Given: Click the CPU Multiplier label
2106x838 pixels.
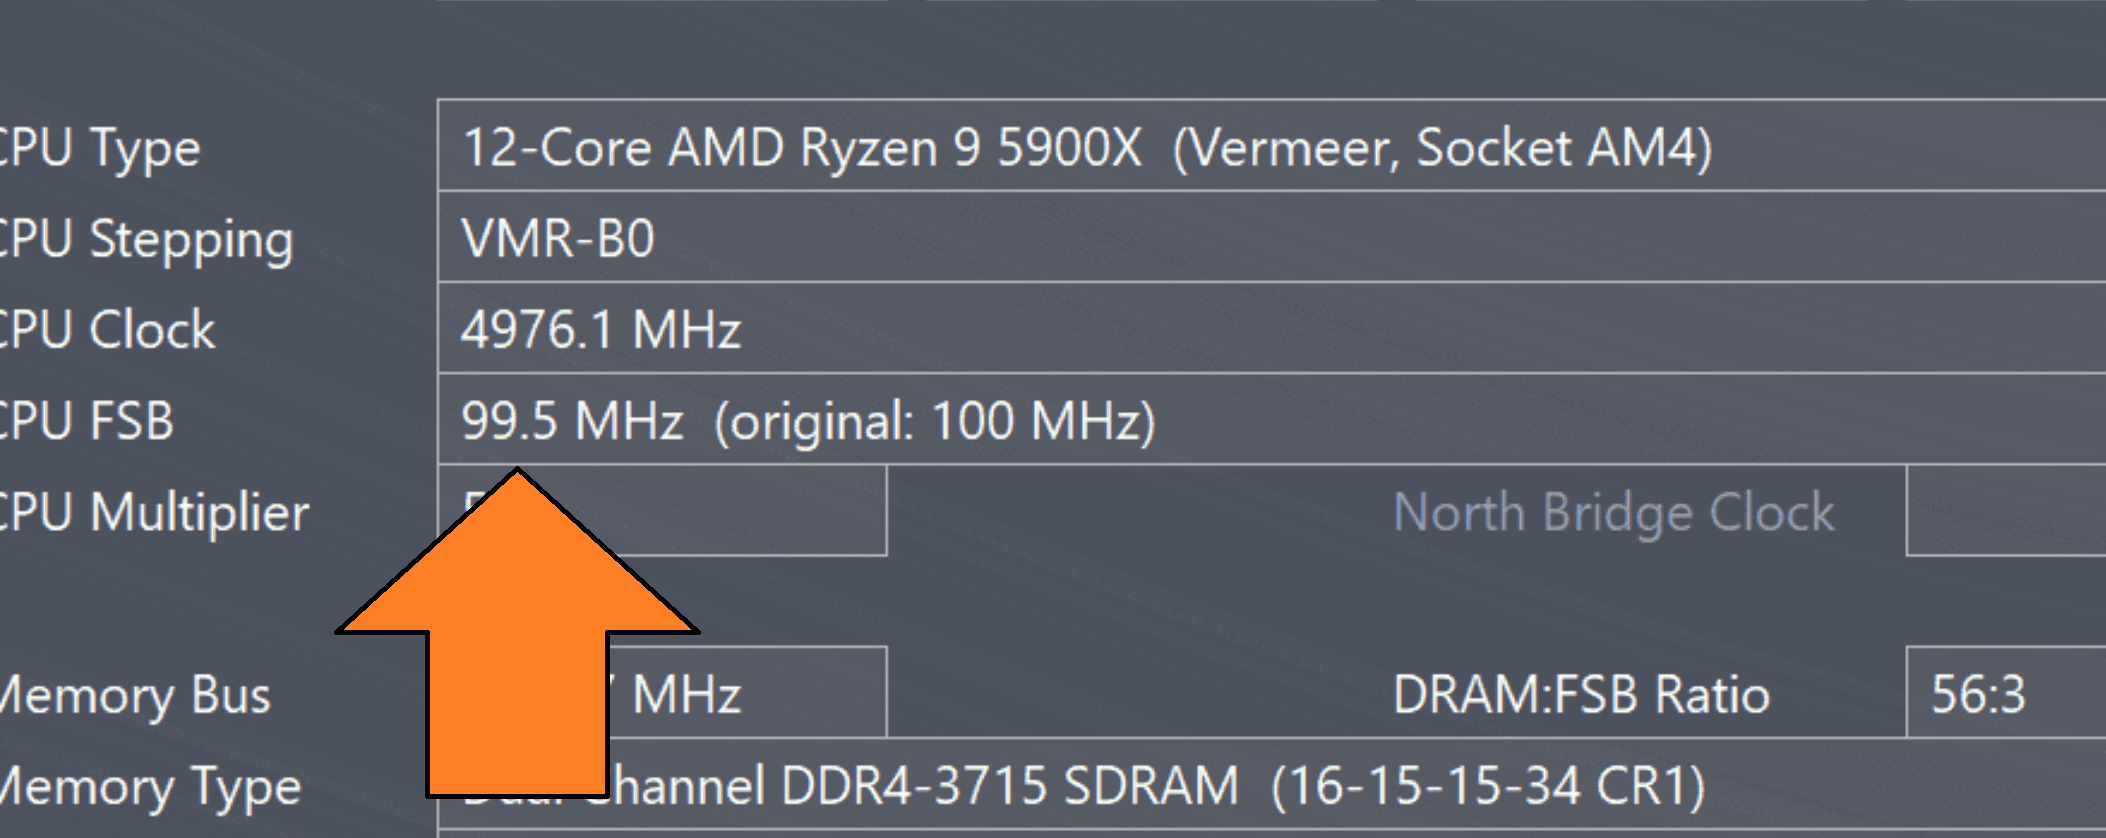Looking at the screenshot, I should 153,512.
